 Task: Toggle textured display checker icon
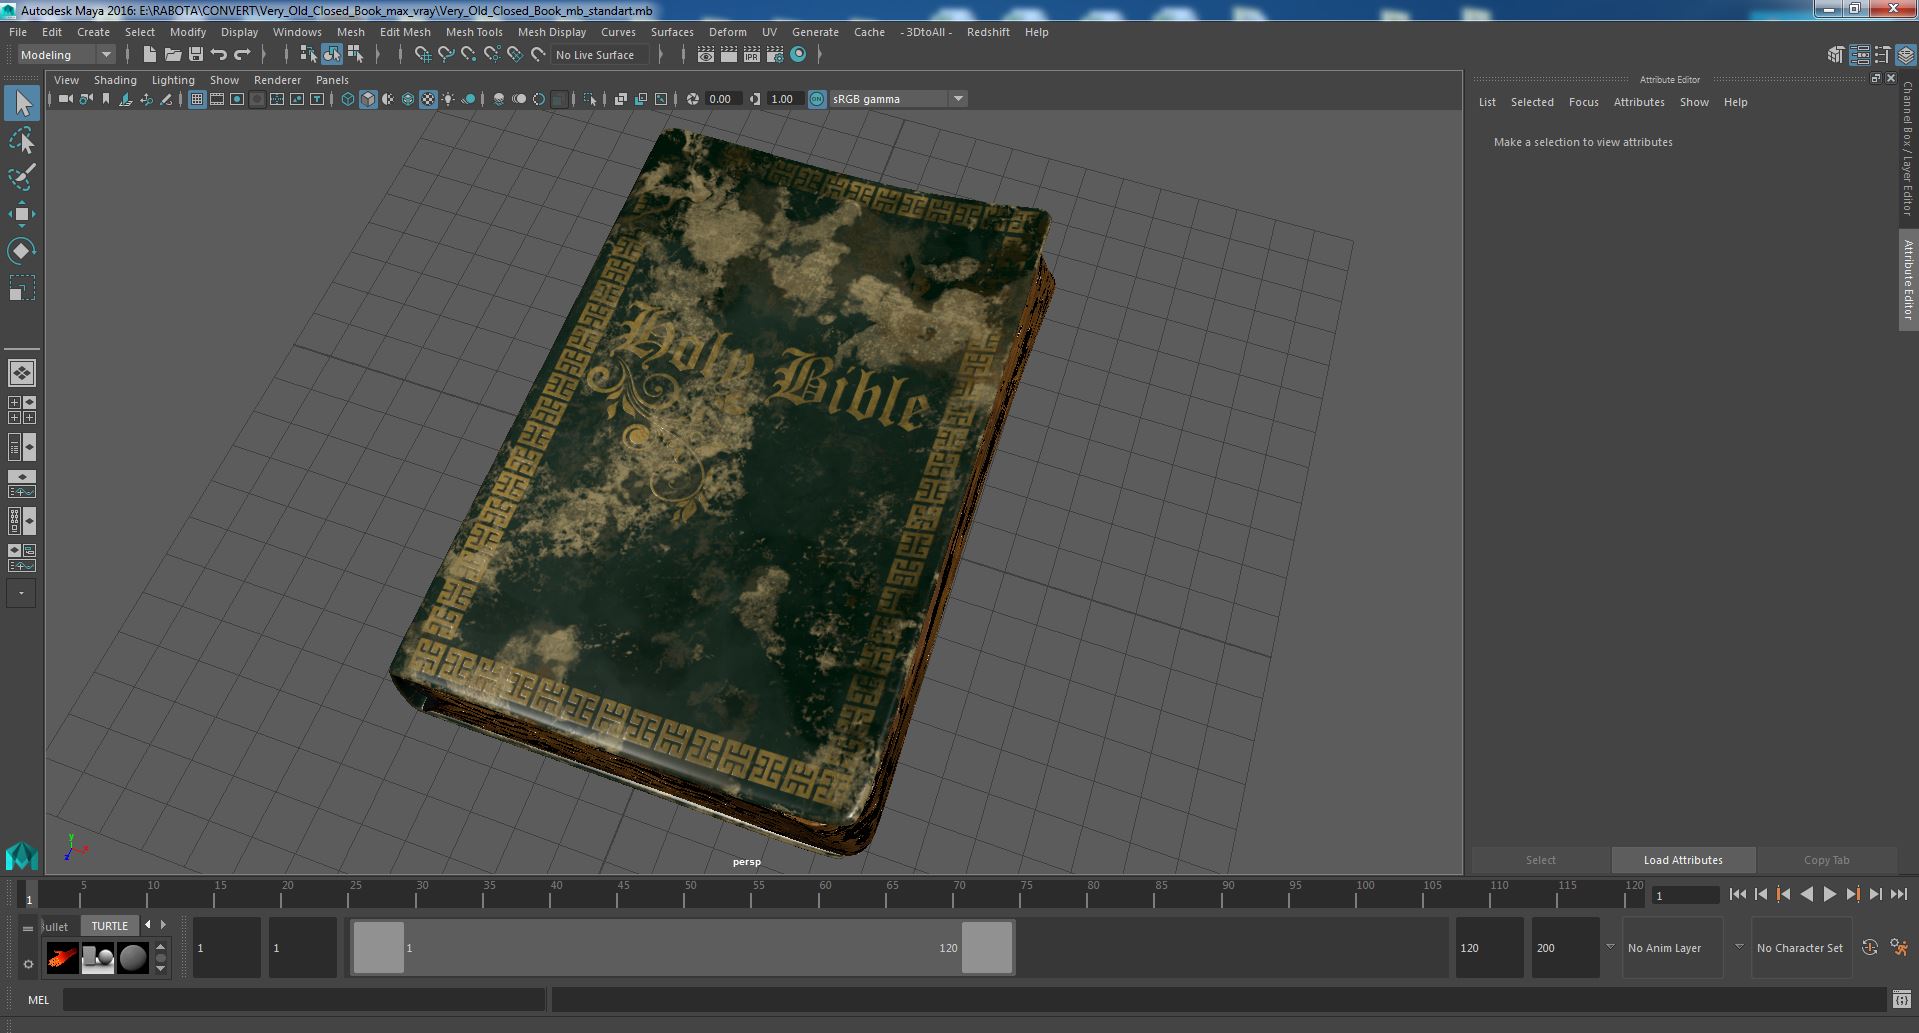coord(428,99)
